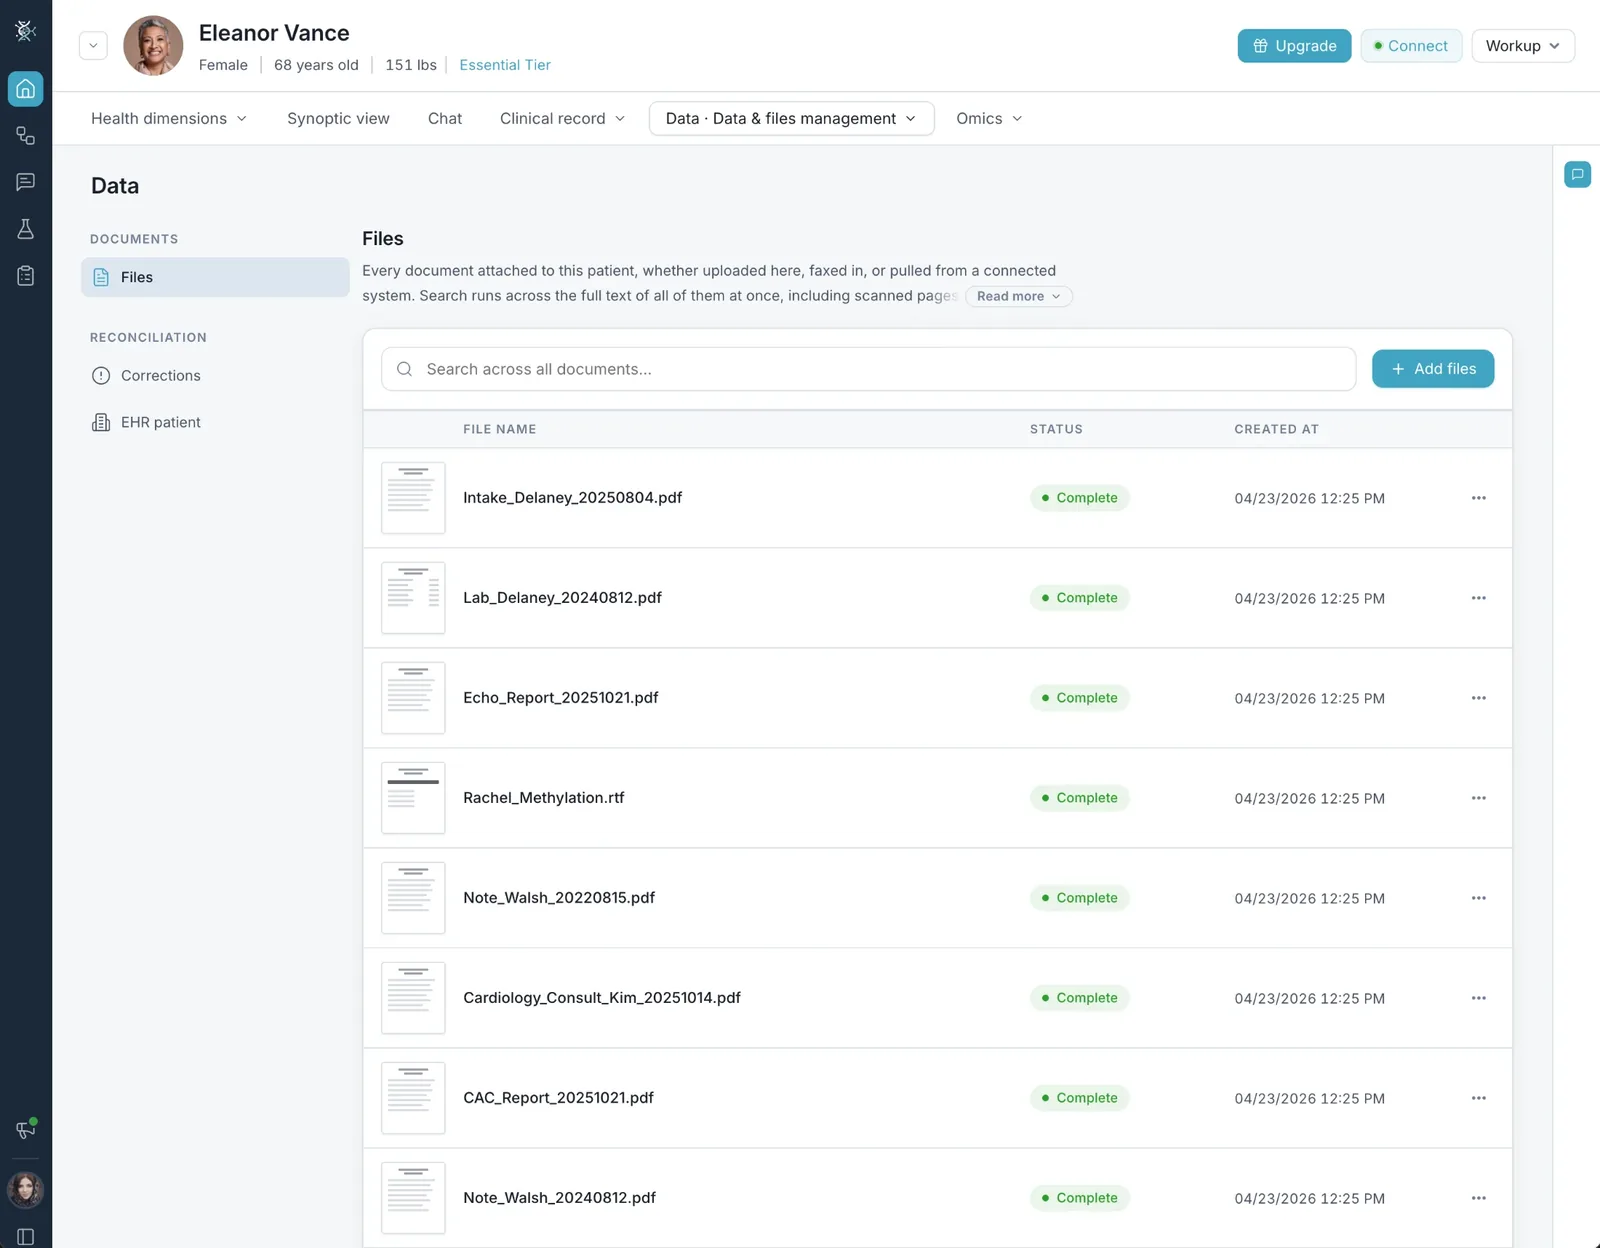Click the Add files button

coord(1433,369)
